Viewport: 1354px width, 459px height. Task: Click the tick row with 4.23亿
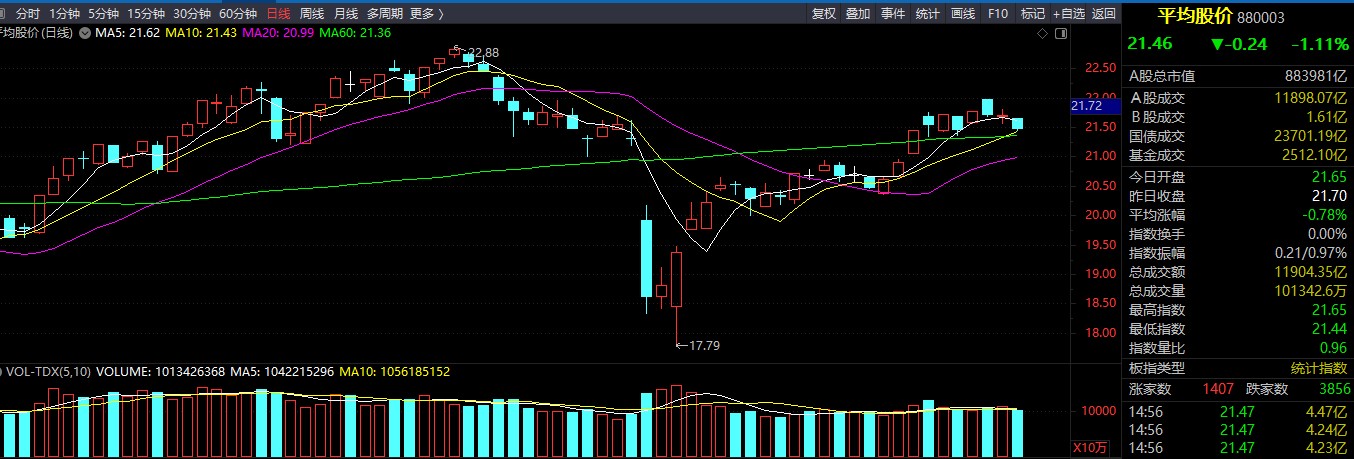click(1238, 448)
